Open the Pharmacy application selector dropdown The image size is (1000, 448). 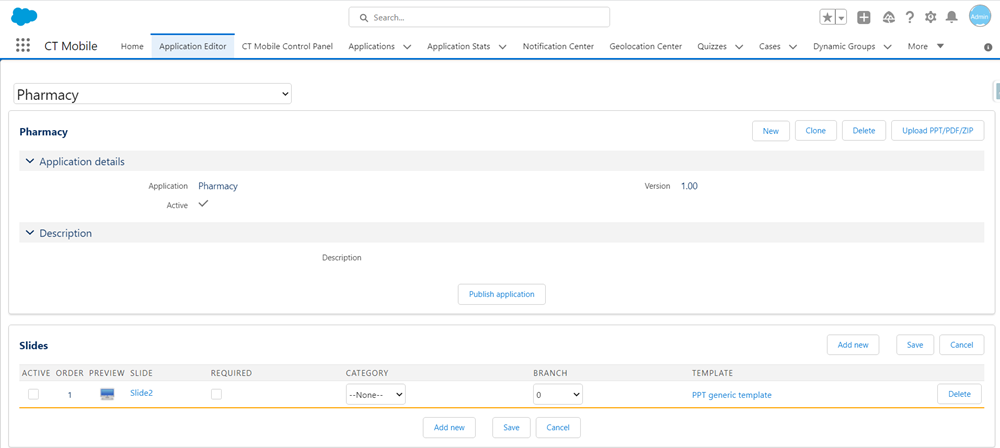coord(152,94)
